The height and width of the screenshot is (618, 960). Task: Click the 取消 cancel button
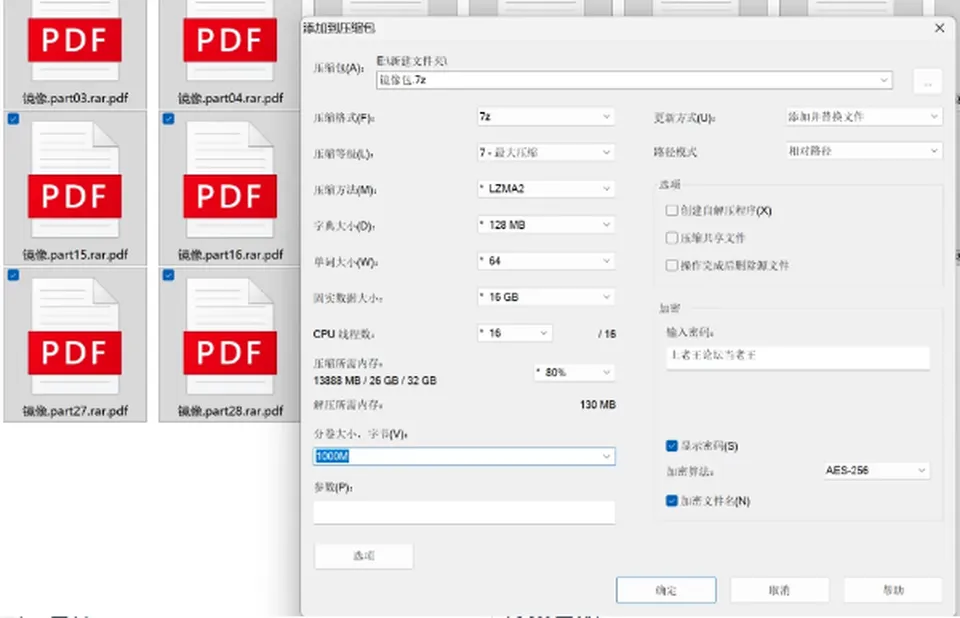coord(779,590)
